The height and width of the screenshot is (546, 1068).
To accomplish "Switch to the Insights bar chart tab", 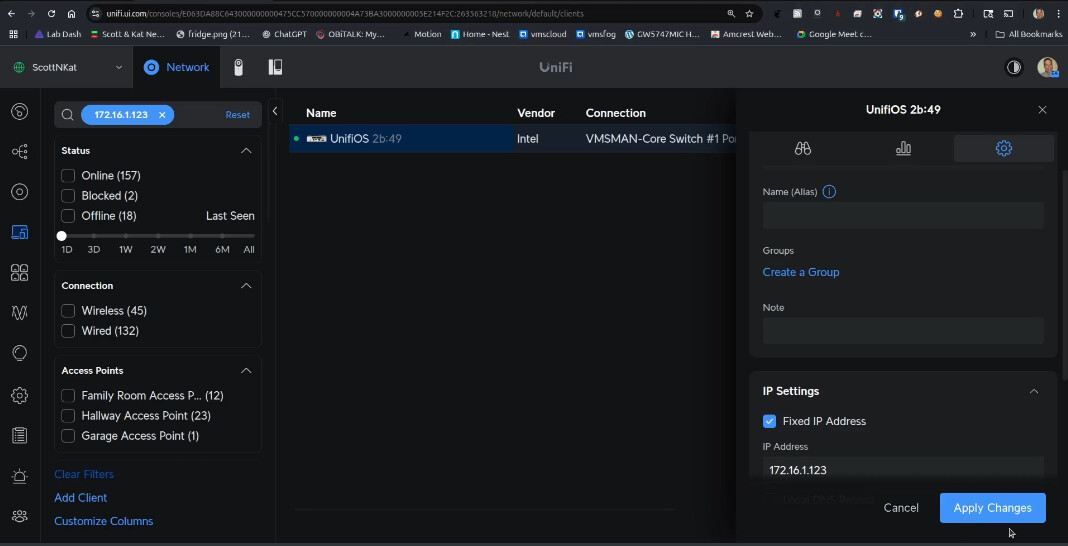I will (x=903, y=148).
